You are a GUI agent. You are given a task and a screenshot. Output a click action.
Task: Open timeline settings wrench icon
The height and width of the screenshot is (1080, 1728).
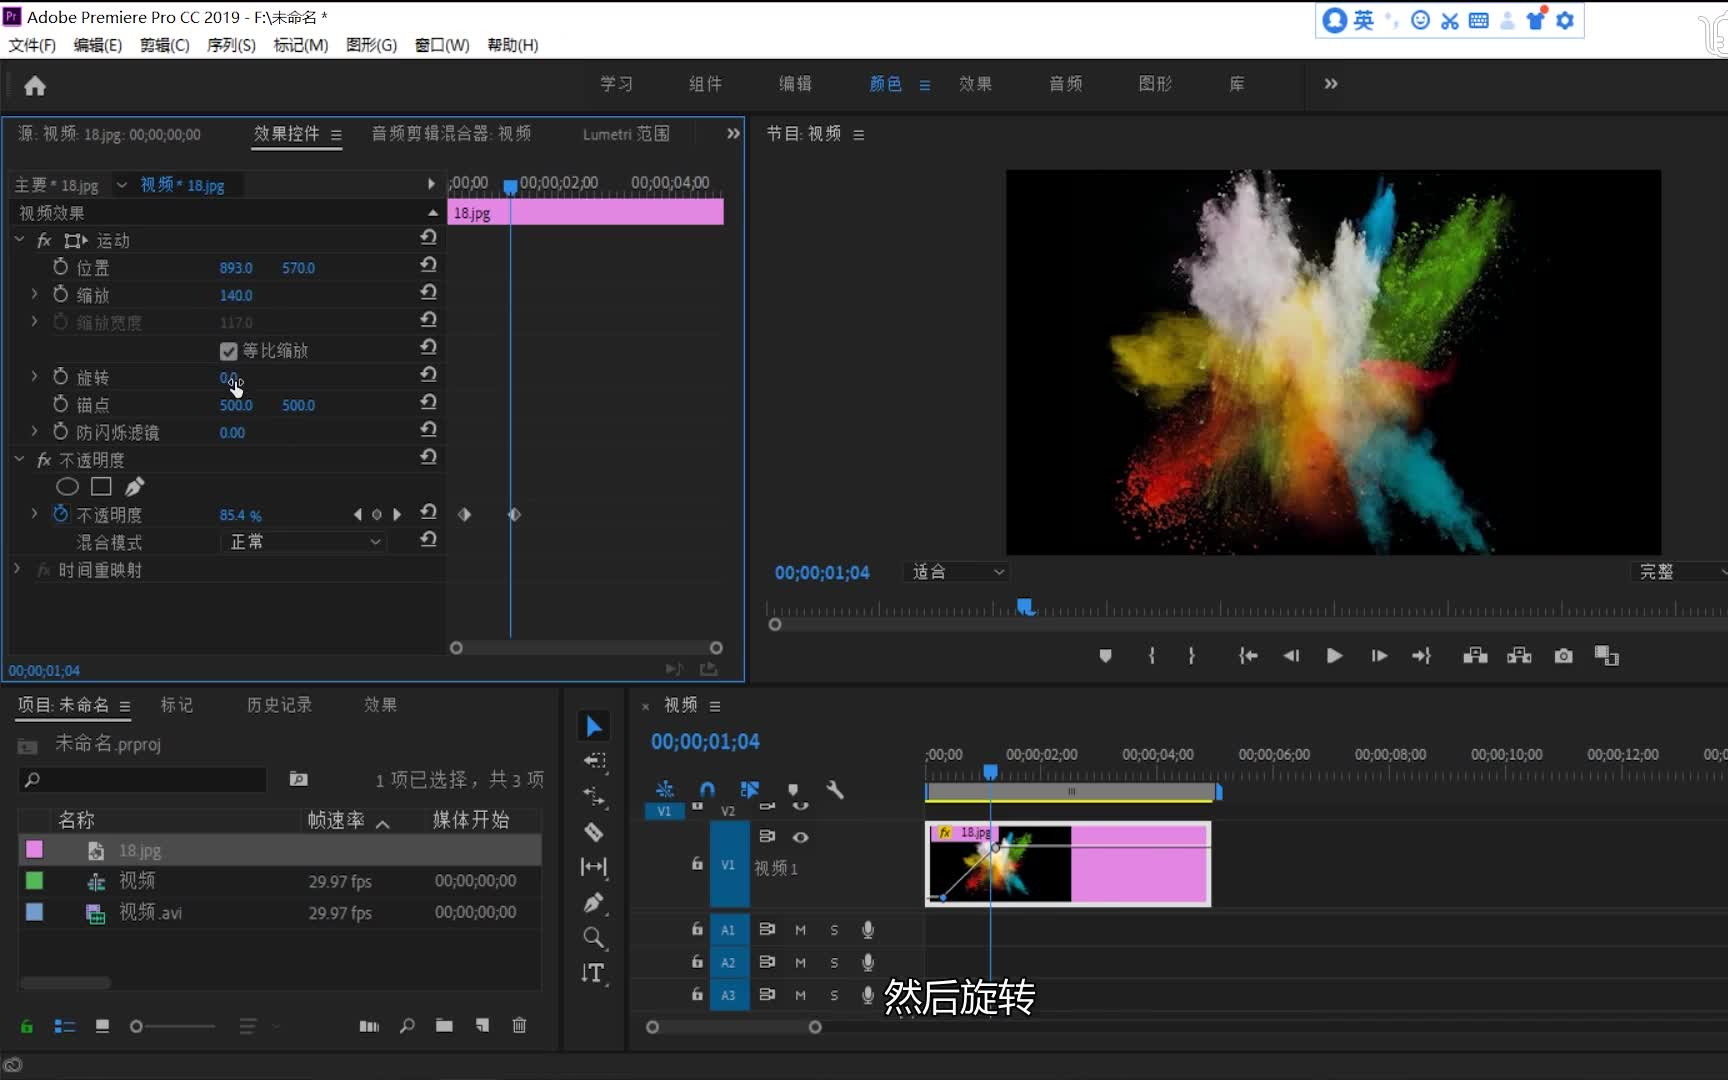pyautogui.click(x=835, y=790)
